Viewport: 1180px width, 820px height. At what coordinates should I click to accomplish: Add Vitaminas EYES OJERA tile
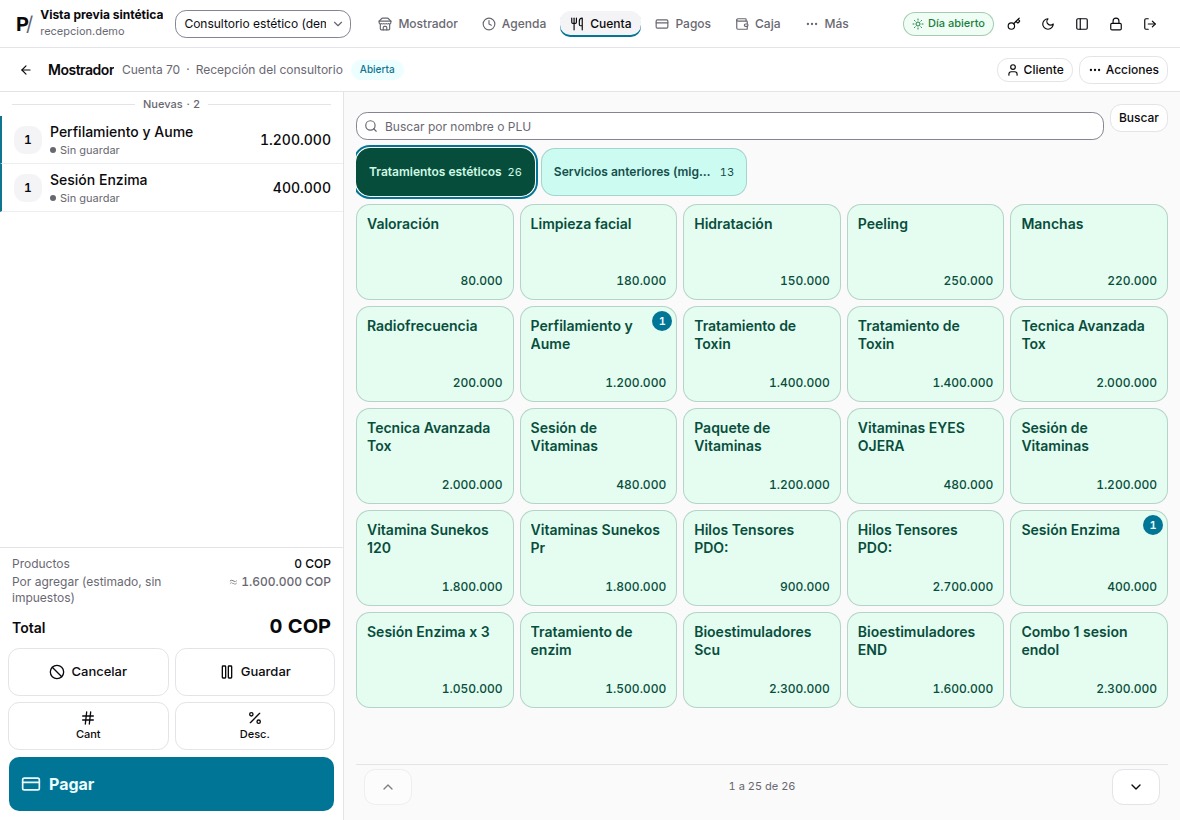tap(926, 456)
